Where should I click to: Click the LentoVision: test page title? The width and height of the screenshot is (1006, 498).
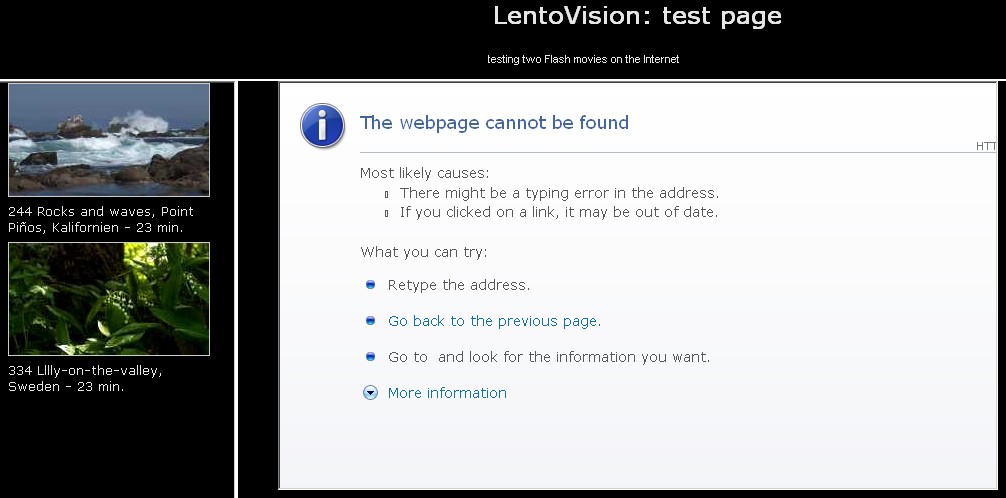(x=637, y=16)
